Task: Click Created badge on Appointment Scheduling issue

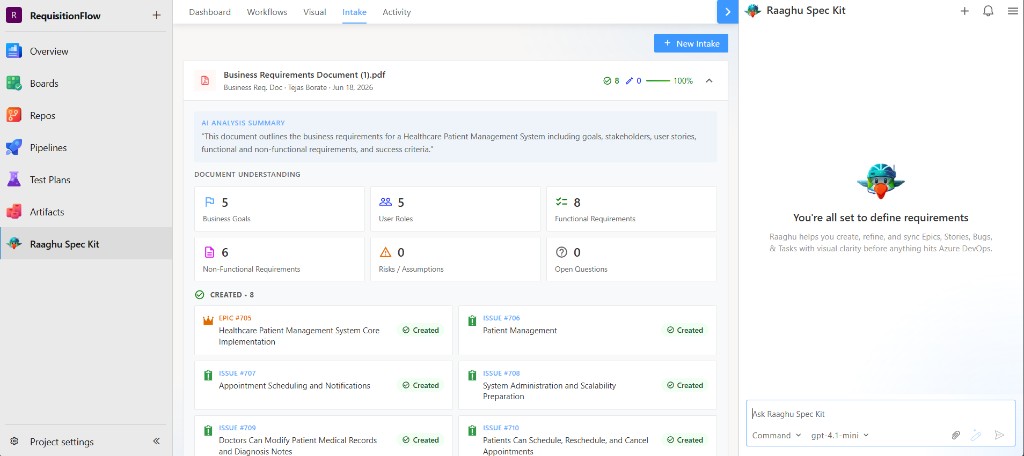Action: pos(421,385)
